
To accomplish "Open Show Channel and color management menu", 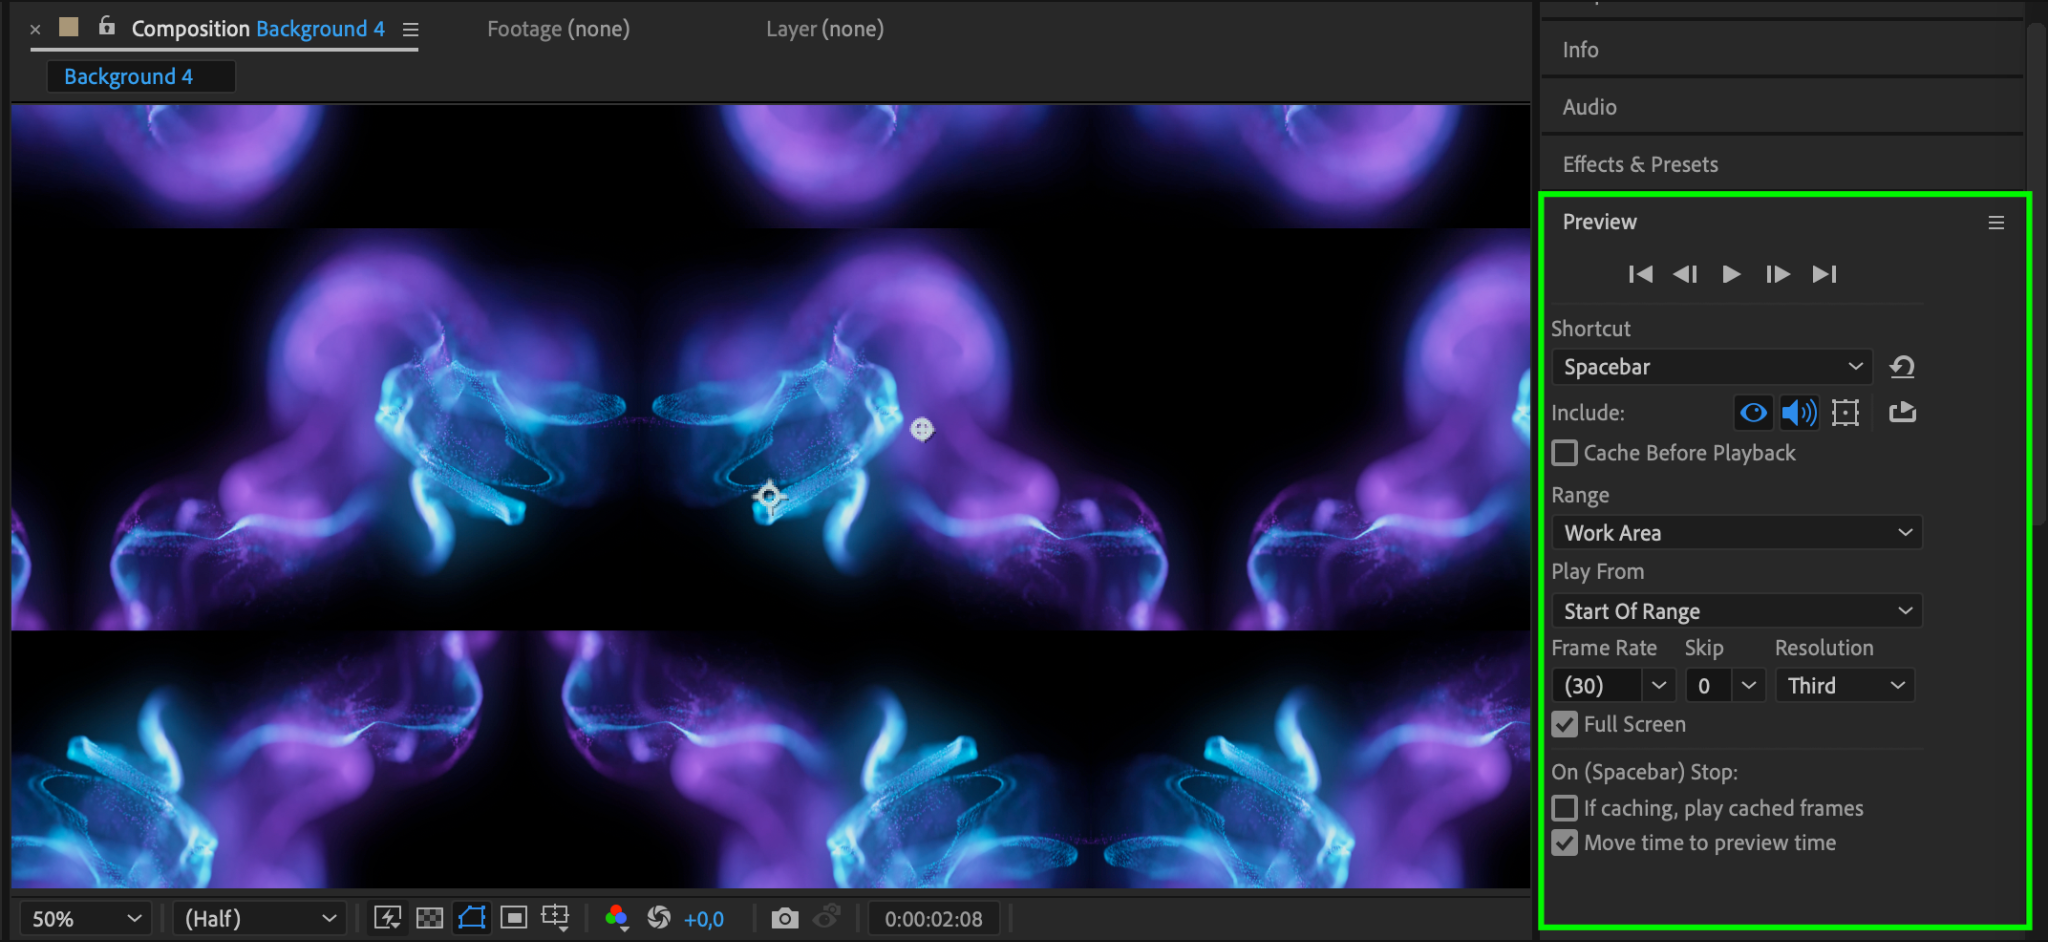I will pyautogui.click(x=617, y=918).
